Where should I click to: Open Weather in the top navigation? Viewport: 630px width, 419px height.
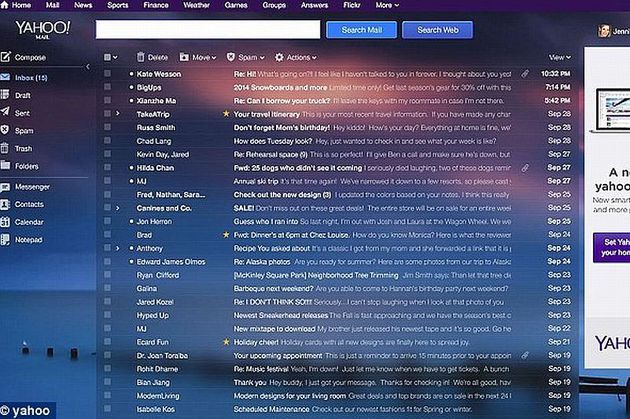pyautogui.click(x=196, y=5)
